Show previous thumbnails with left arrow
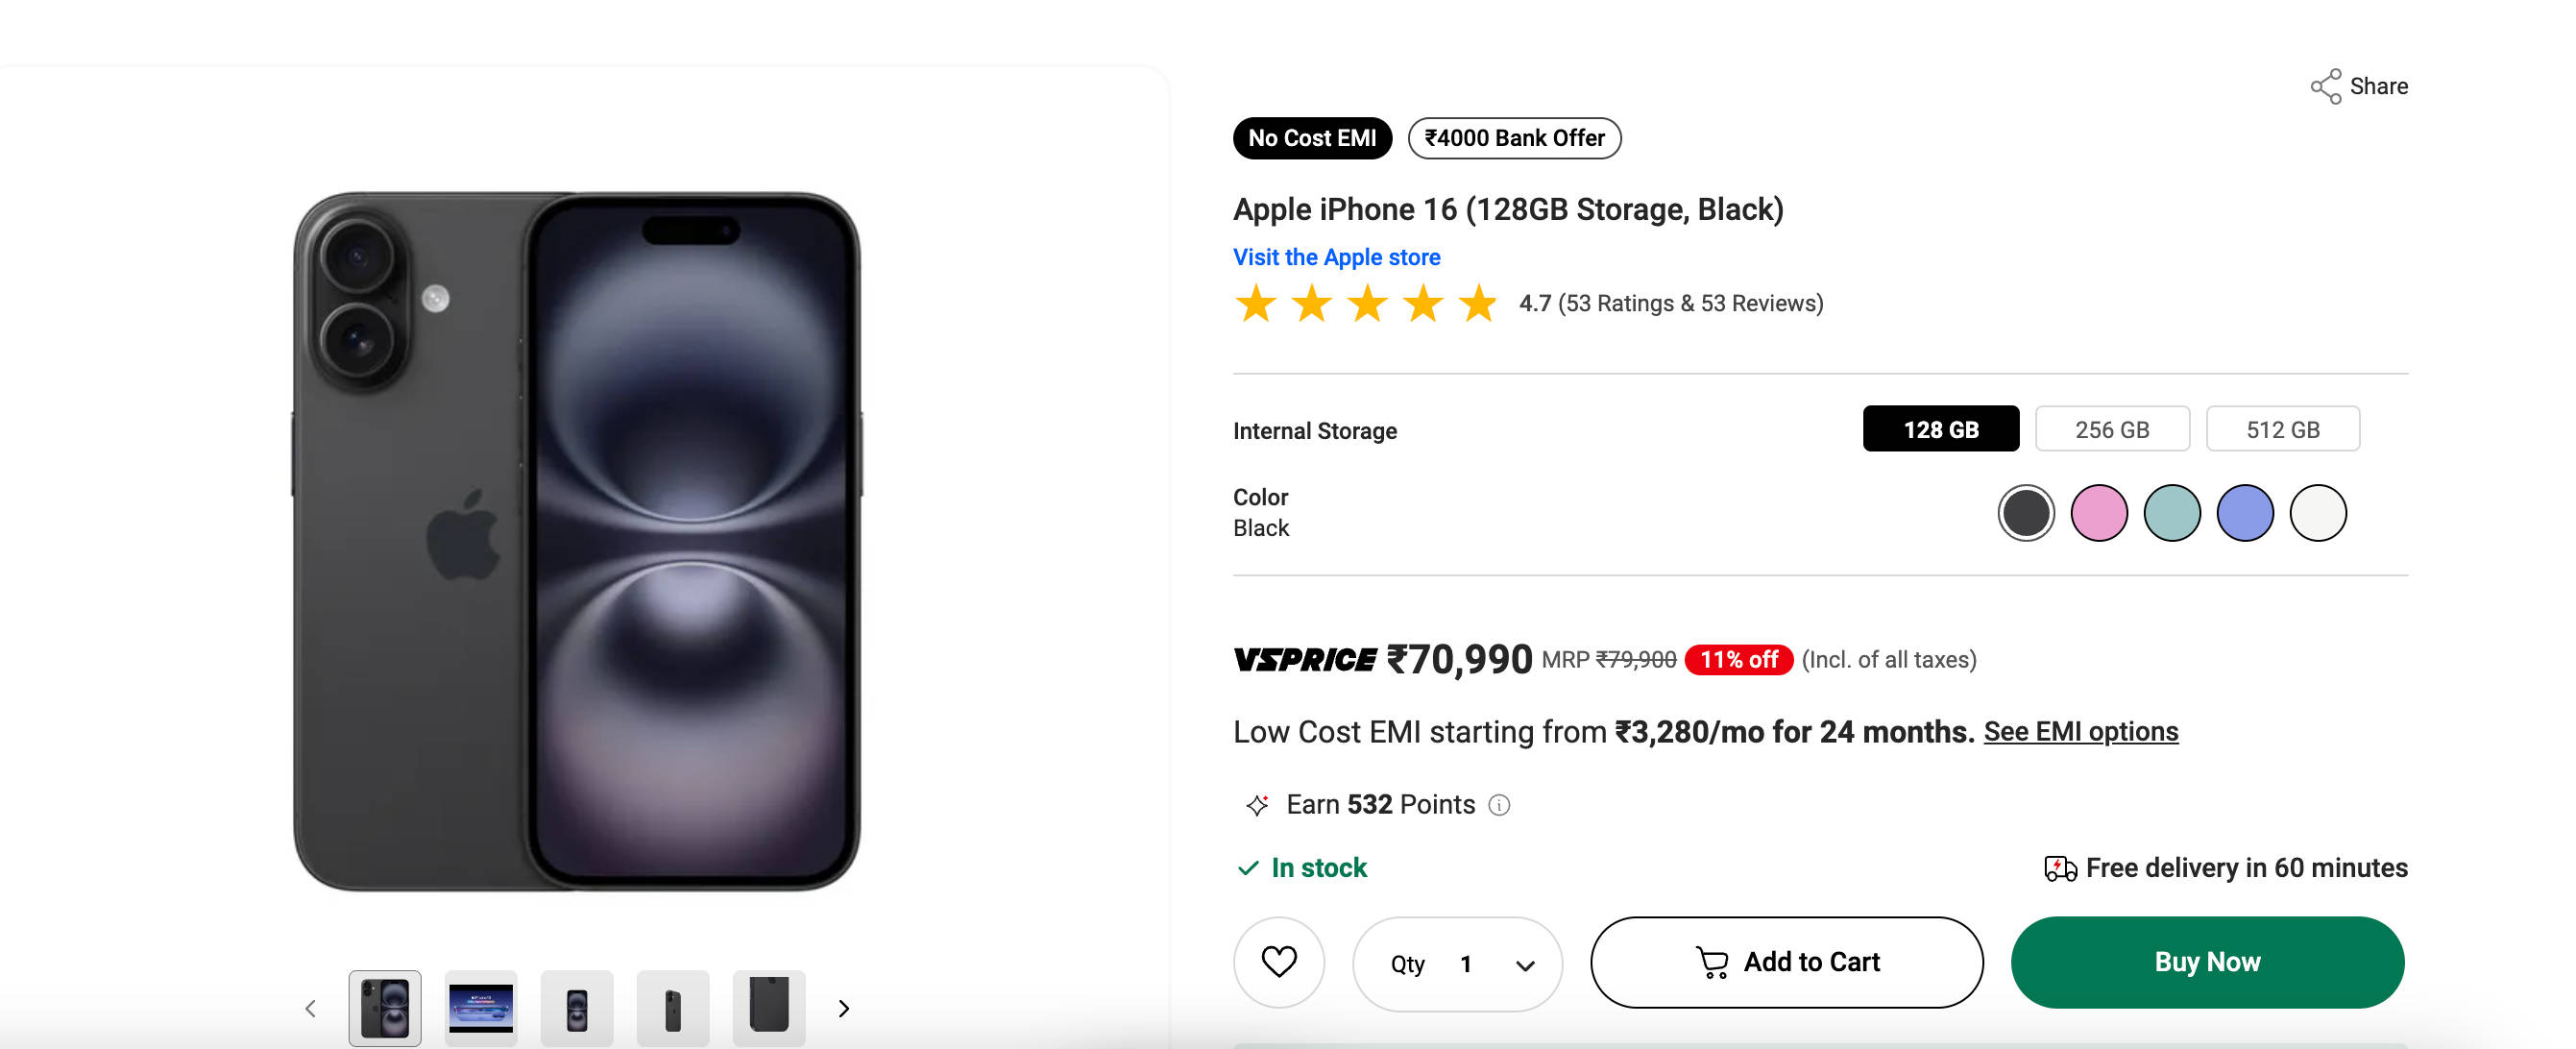Viewport: 2576px width, 1049px height. pos(310,1008)
